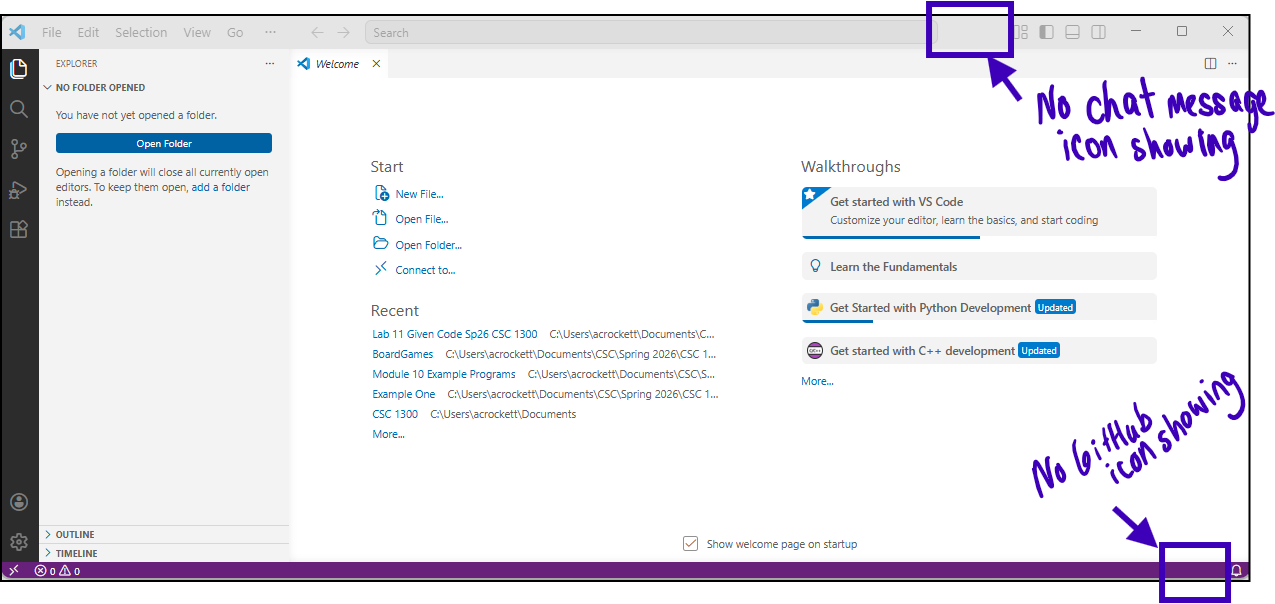Click the split editor right icon
The height and width of the screenshot is (604, 1275).
click(x=1210, y=64)
